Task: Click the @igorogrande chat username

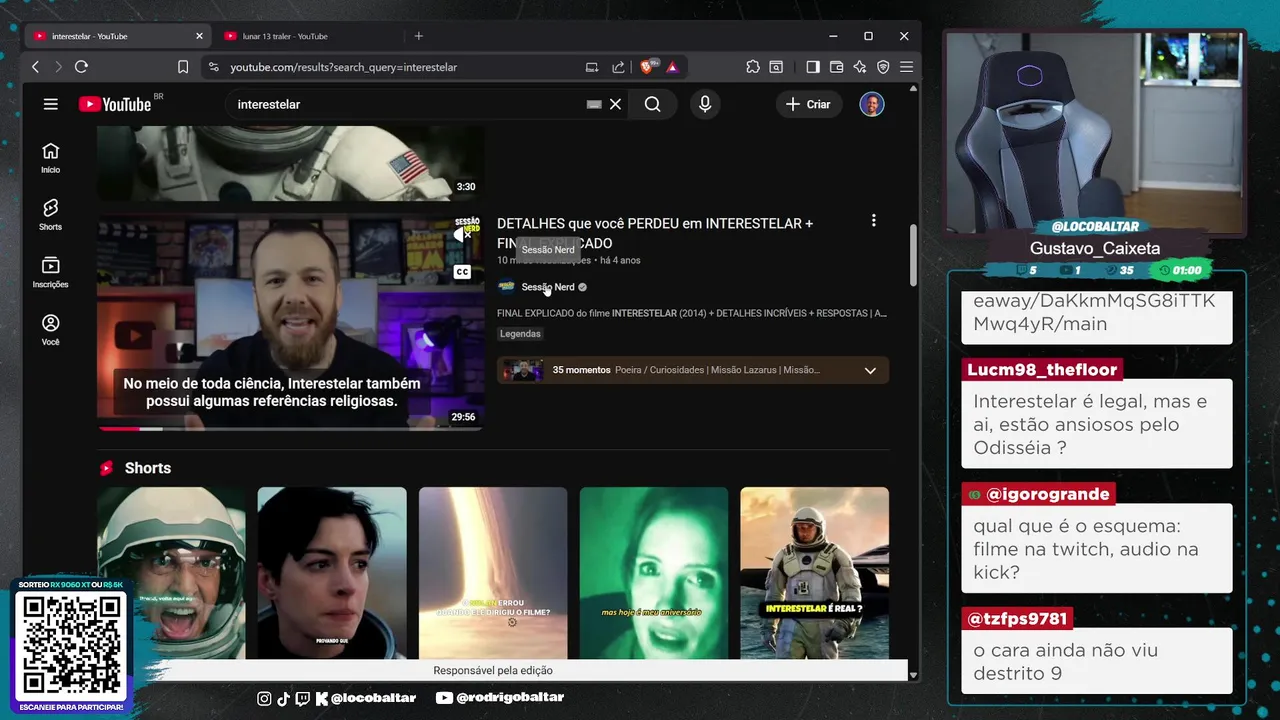Action: coord(1047,494)
